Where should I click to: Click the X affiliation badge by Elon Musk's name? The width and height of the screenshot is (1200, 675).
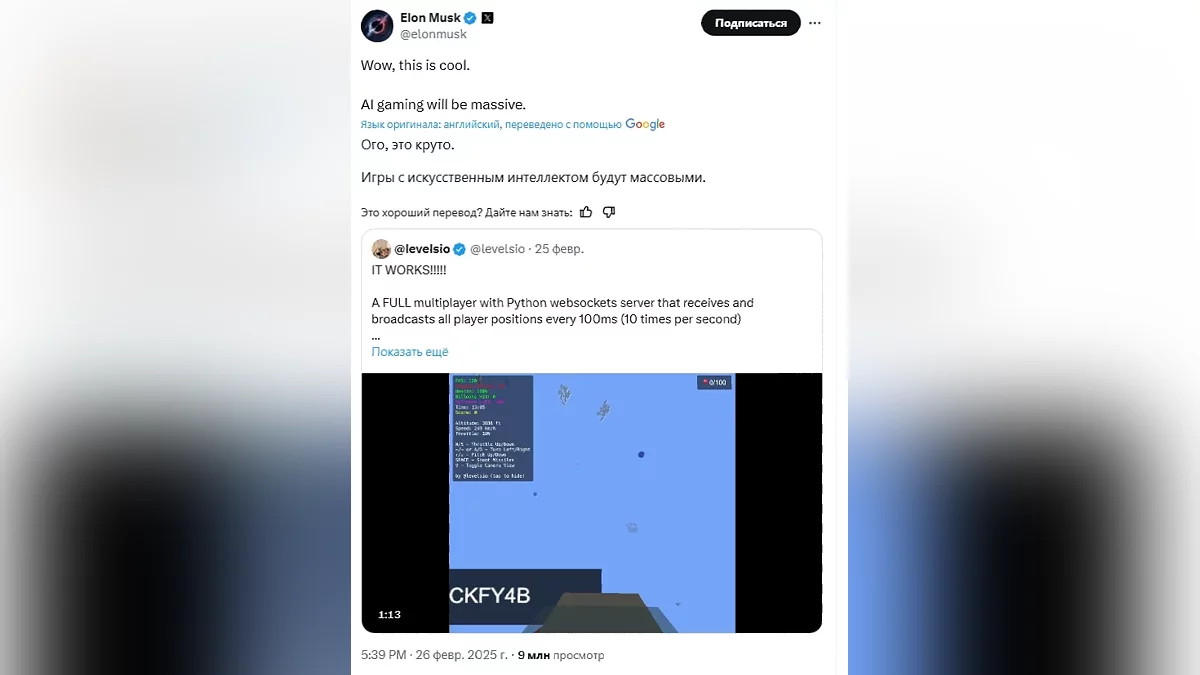pos(487,18)
